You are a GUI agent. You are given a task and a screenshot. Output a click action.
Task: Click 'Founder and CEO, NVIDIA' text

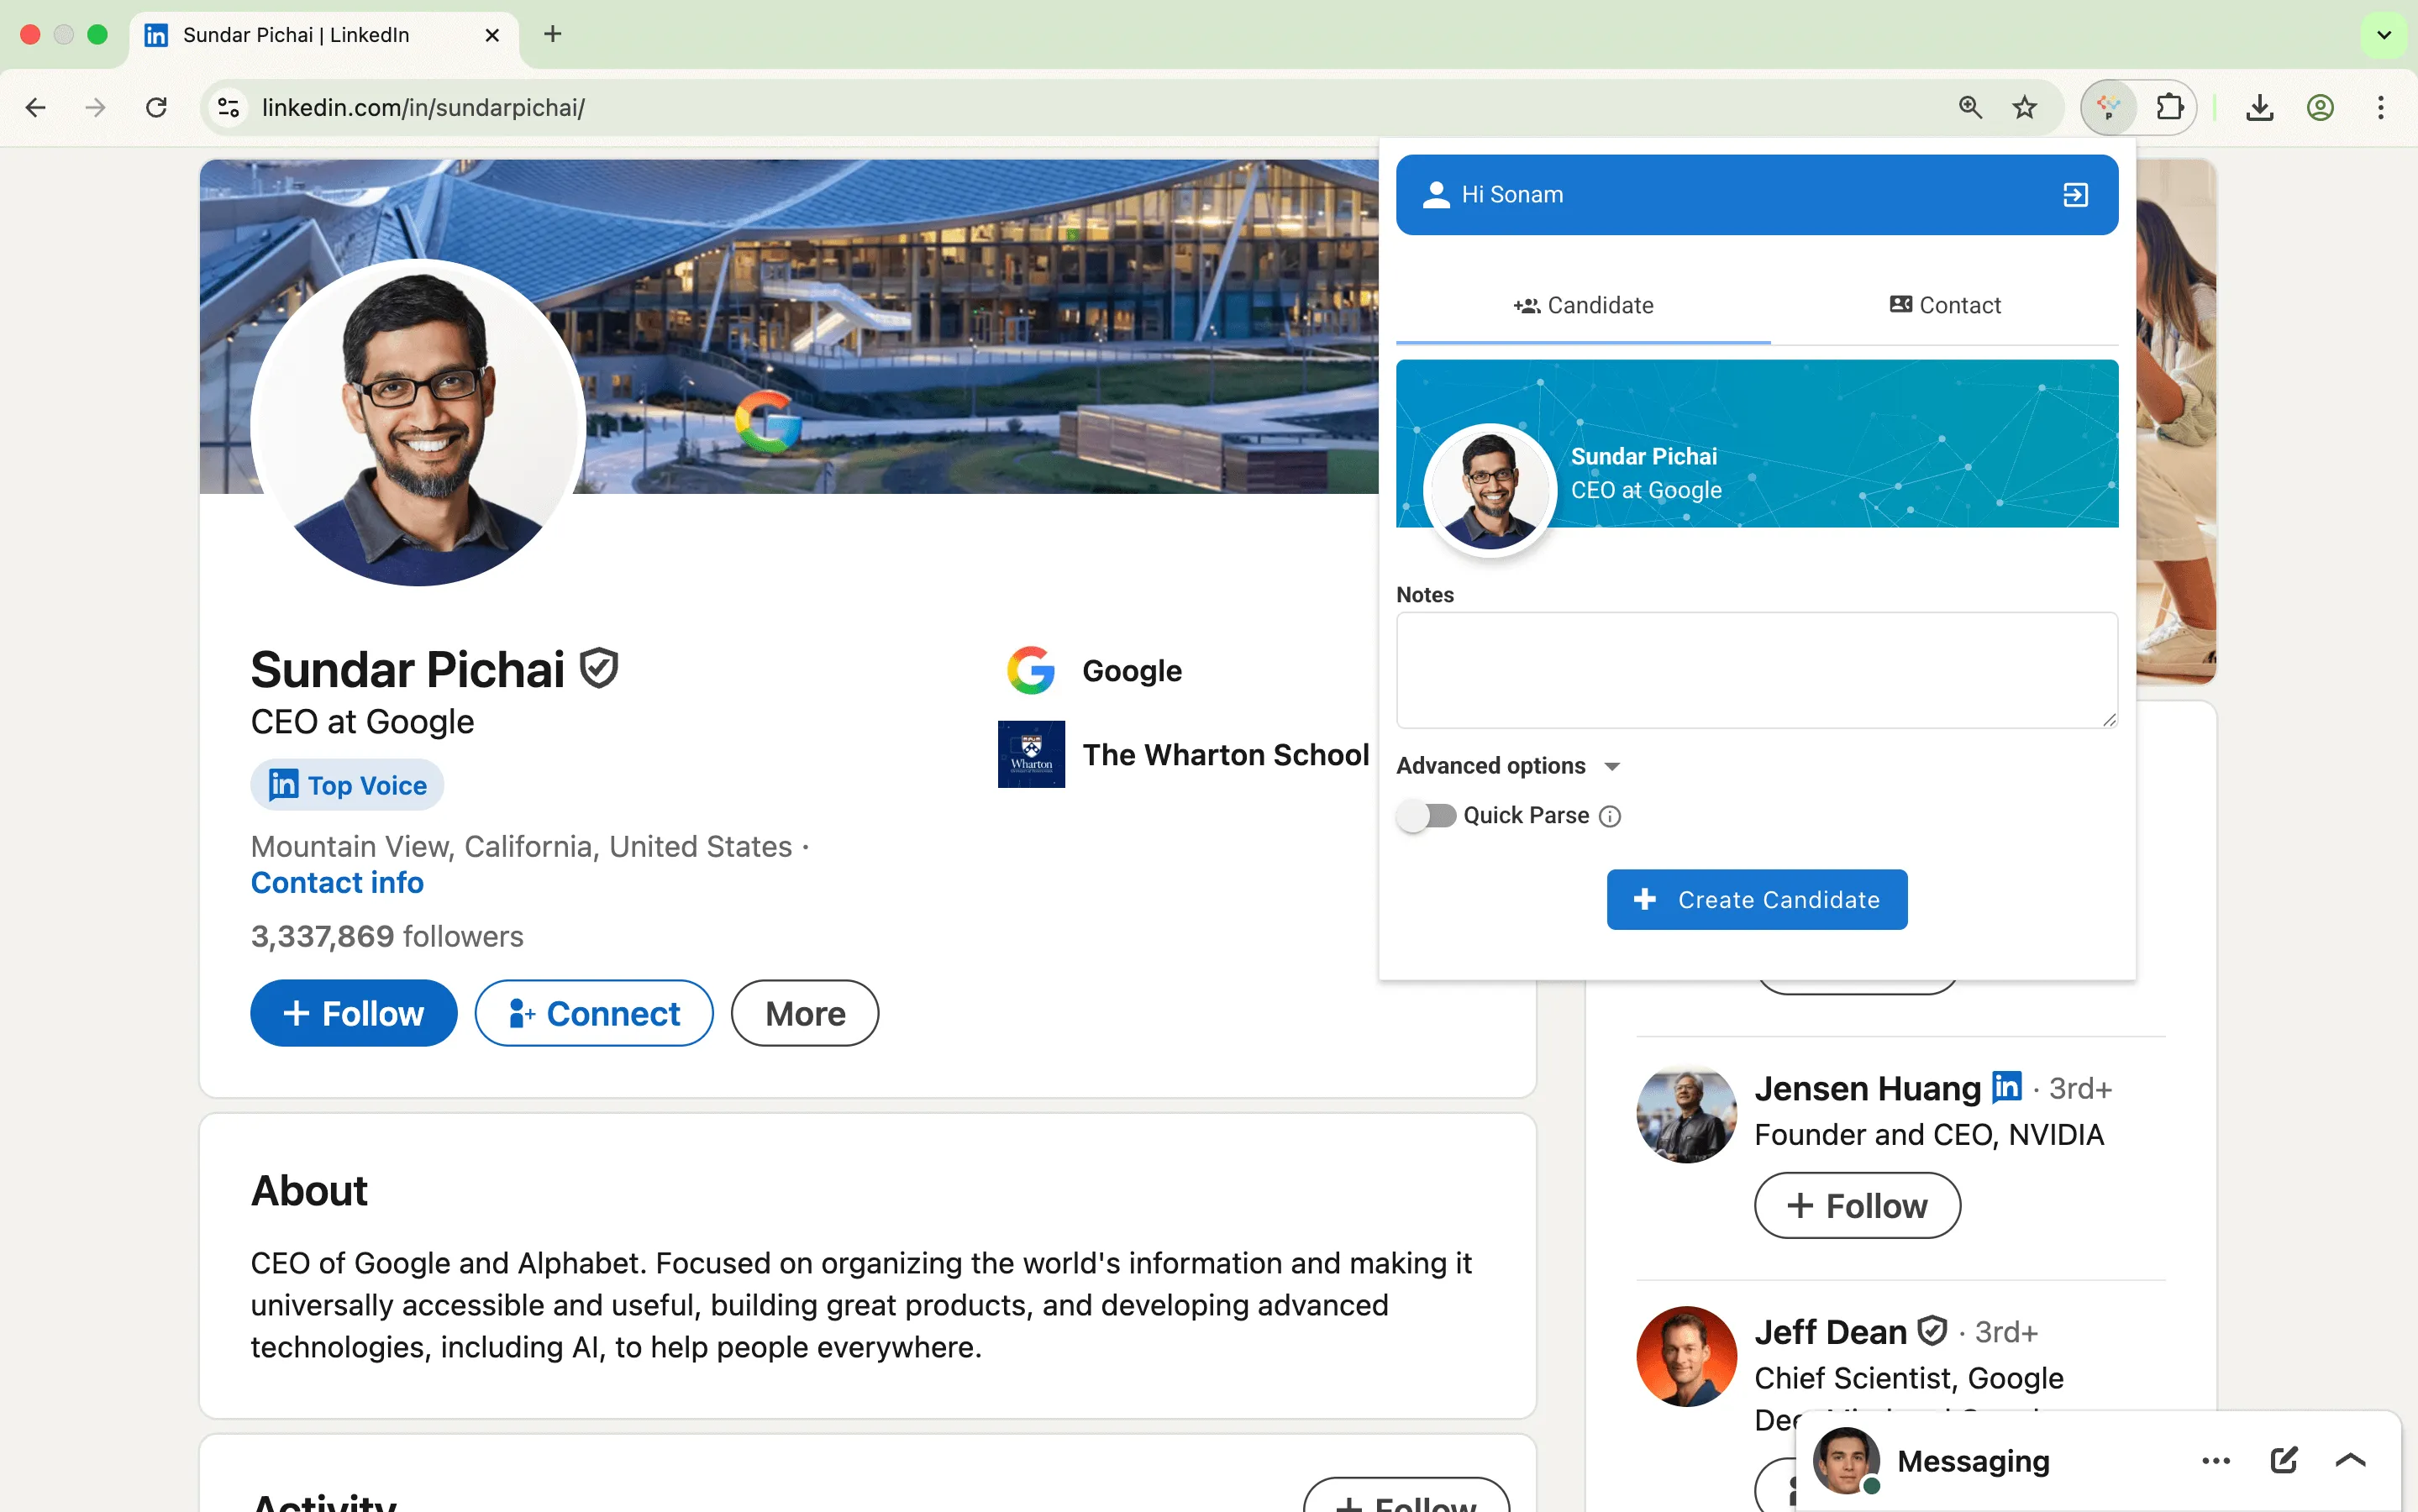1929,1135
